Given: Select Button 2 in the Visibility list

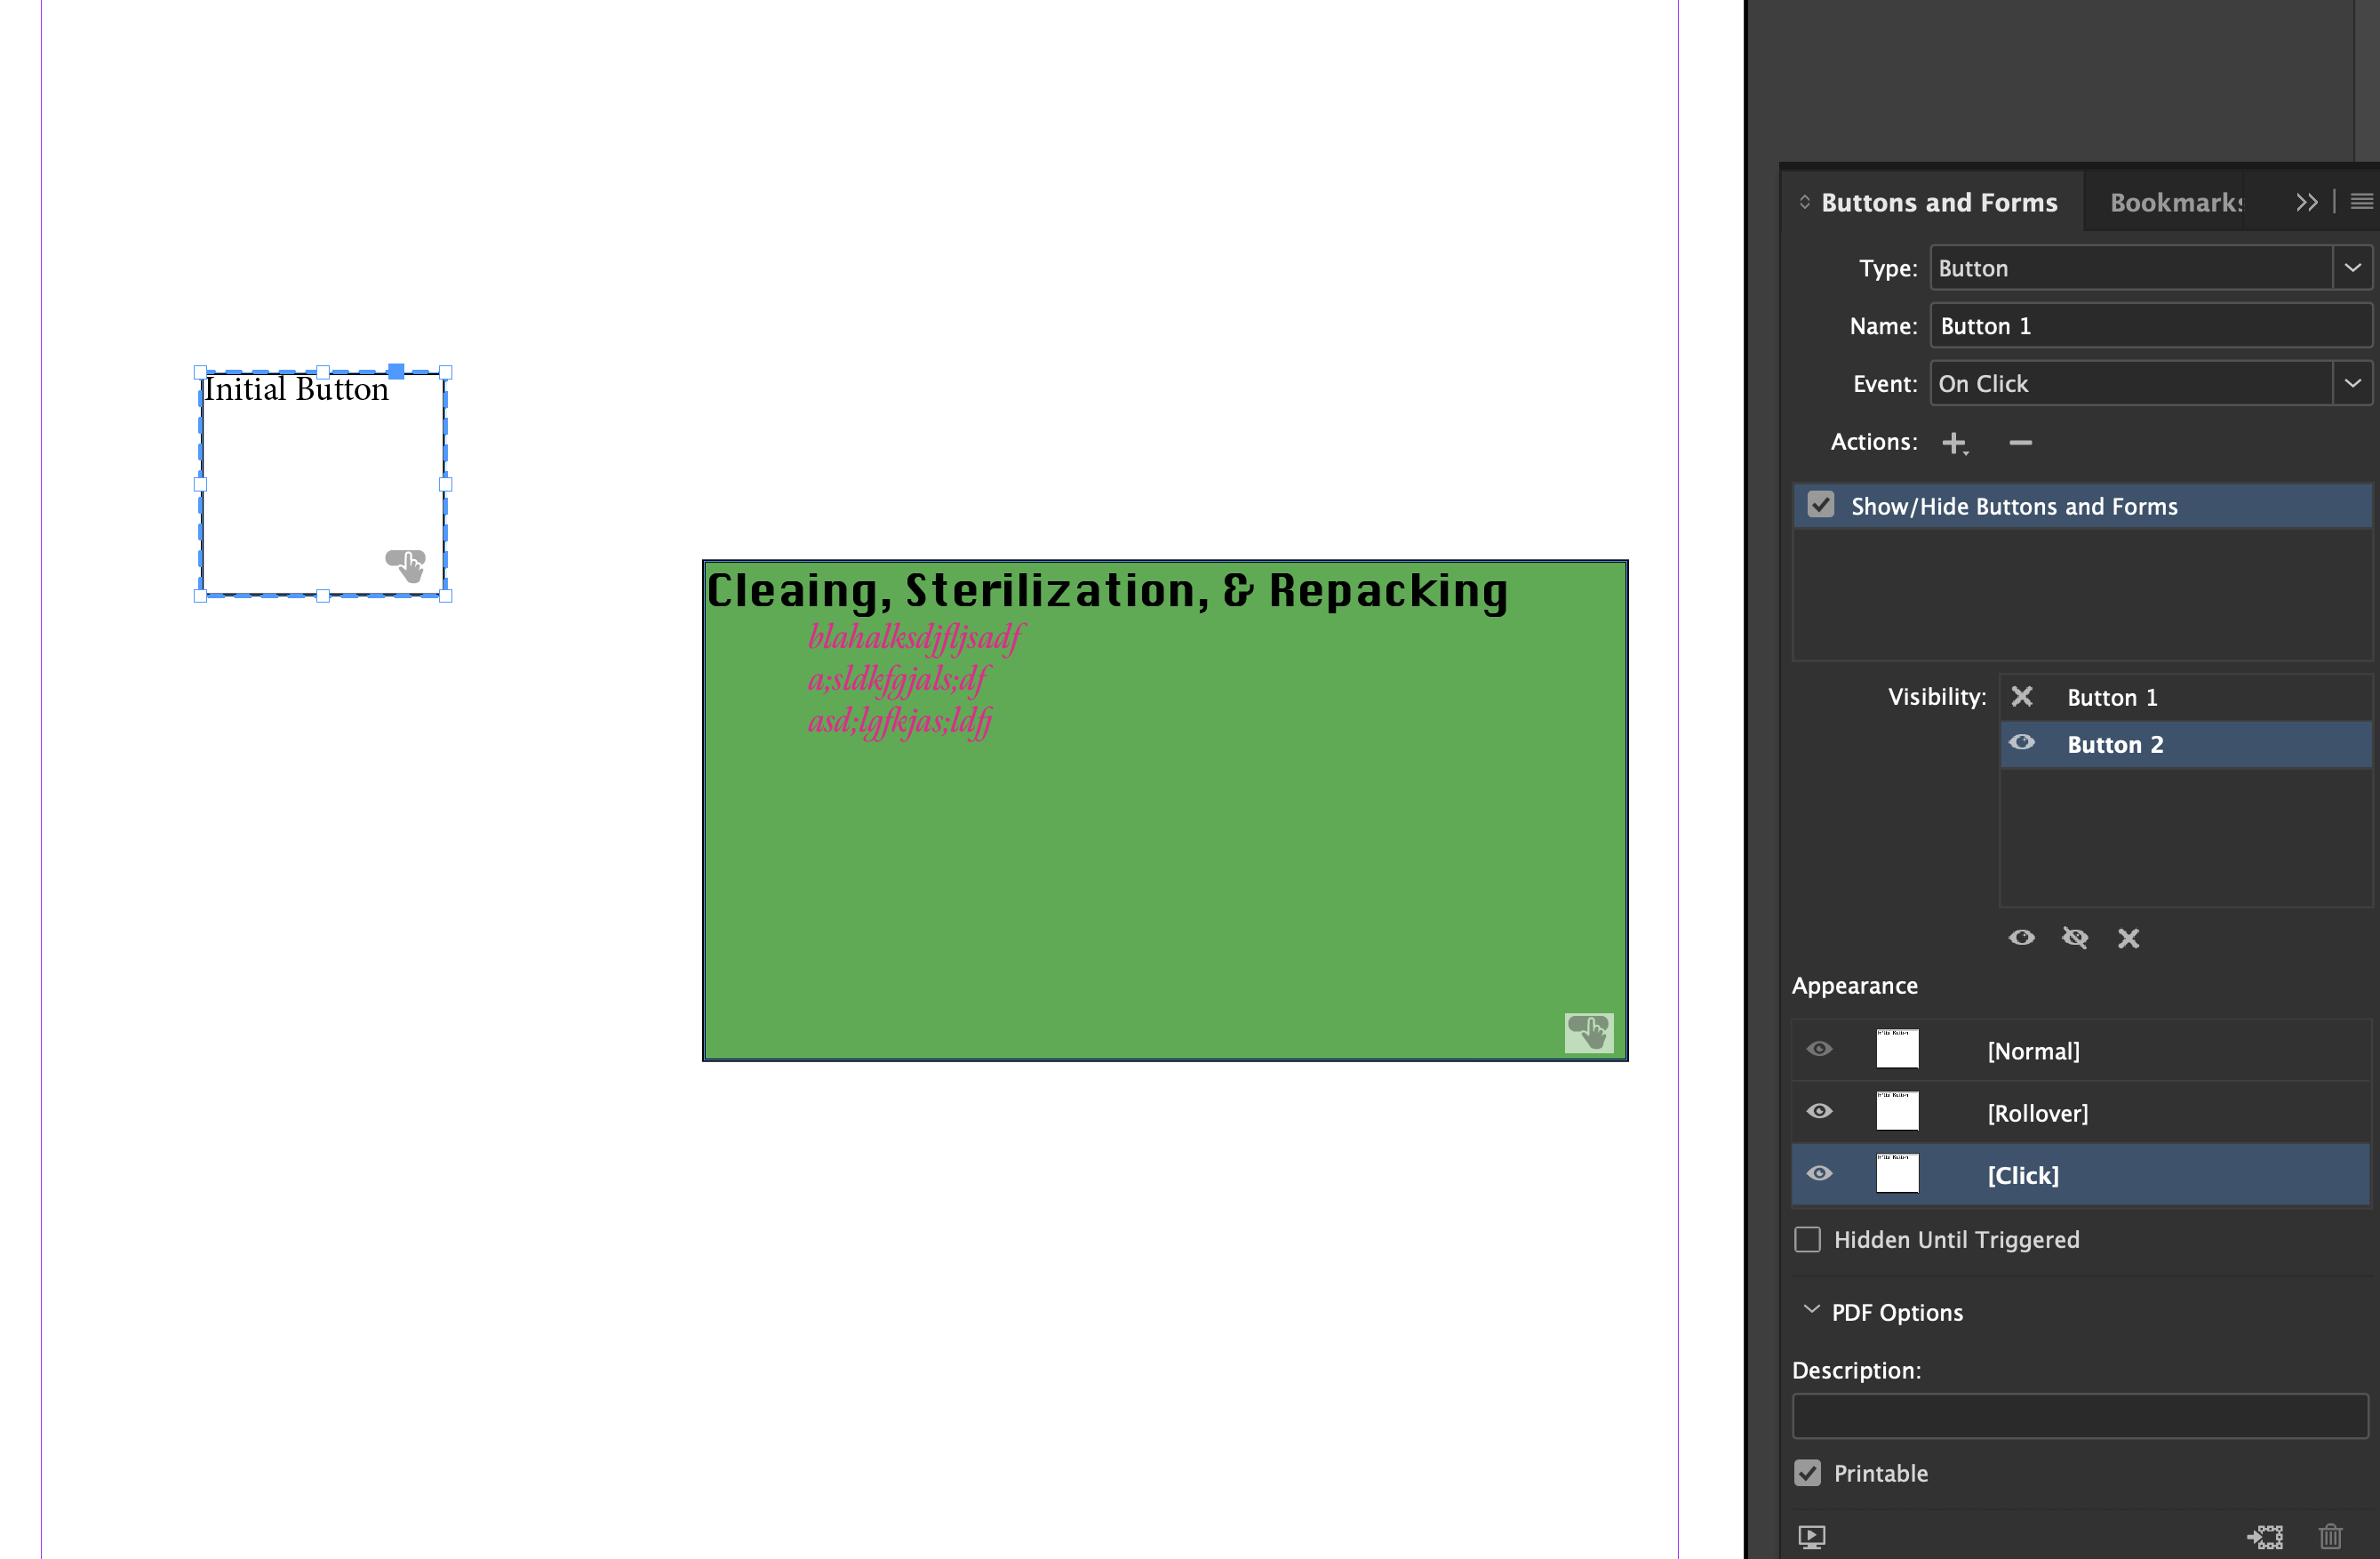Looking at the screenshot, I should 2114,744.
